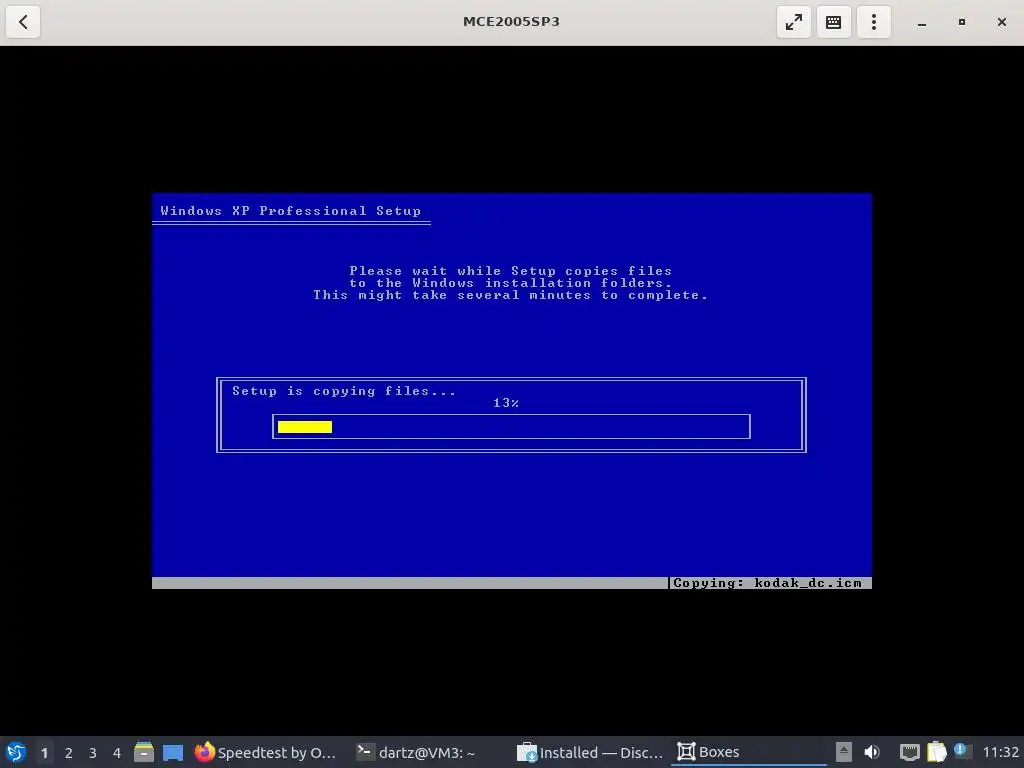The width and height of the screenshot is (1024, 768).
Task: Switch to workspace 3
Action: (x=93, y=753)
